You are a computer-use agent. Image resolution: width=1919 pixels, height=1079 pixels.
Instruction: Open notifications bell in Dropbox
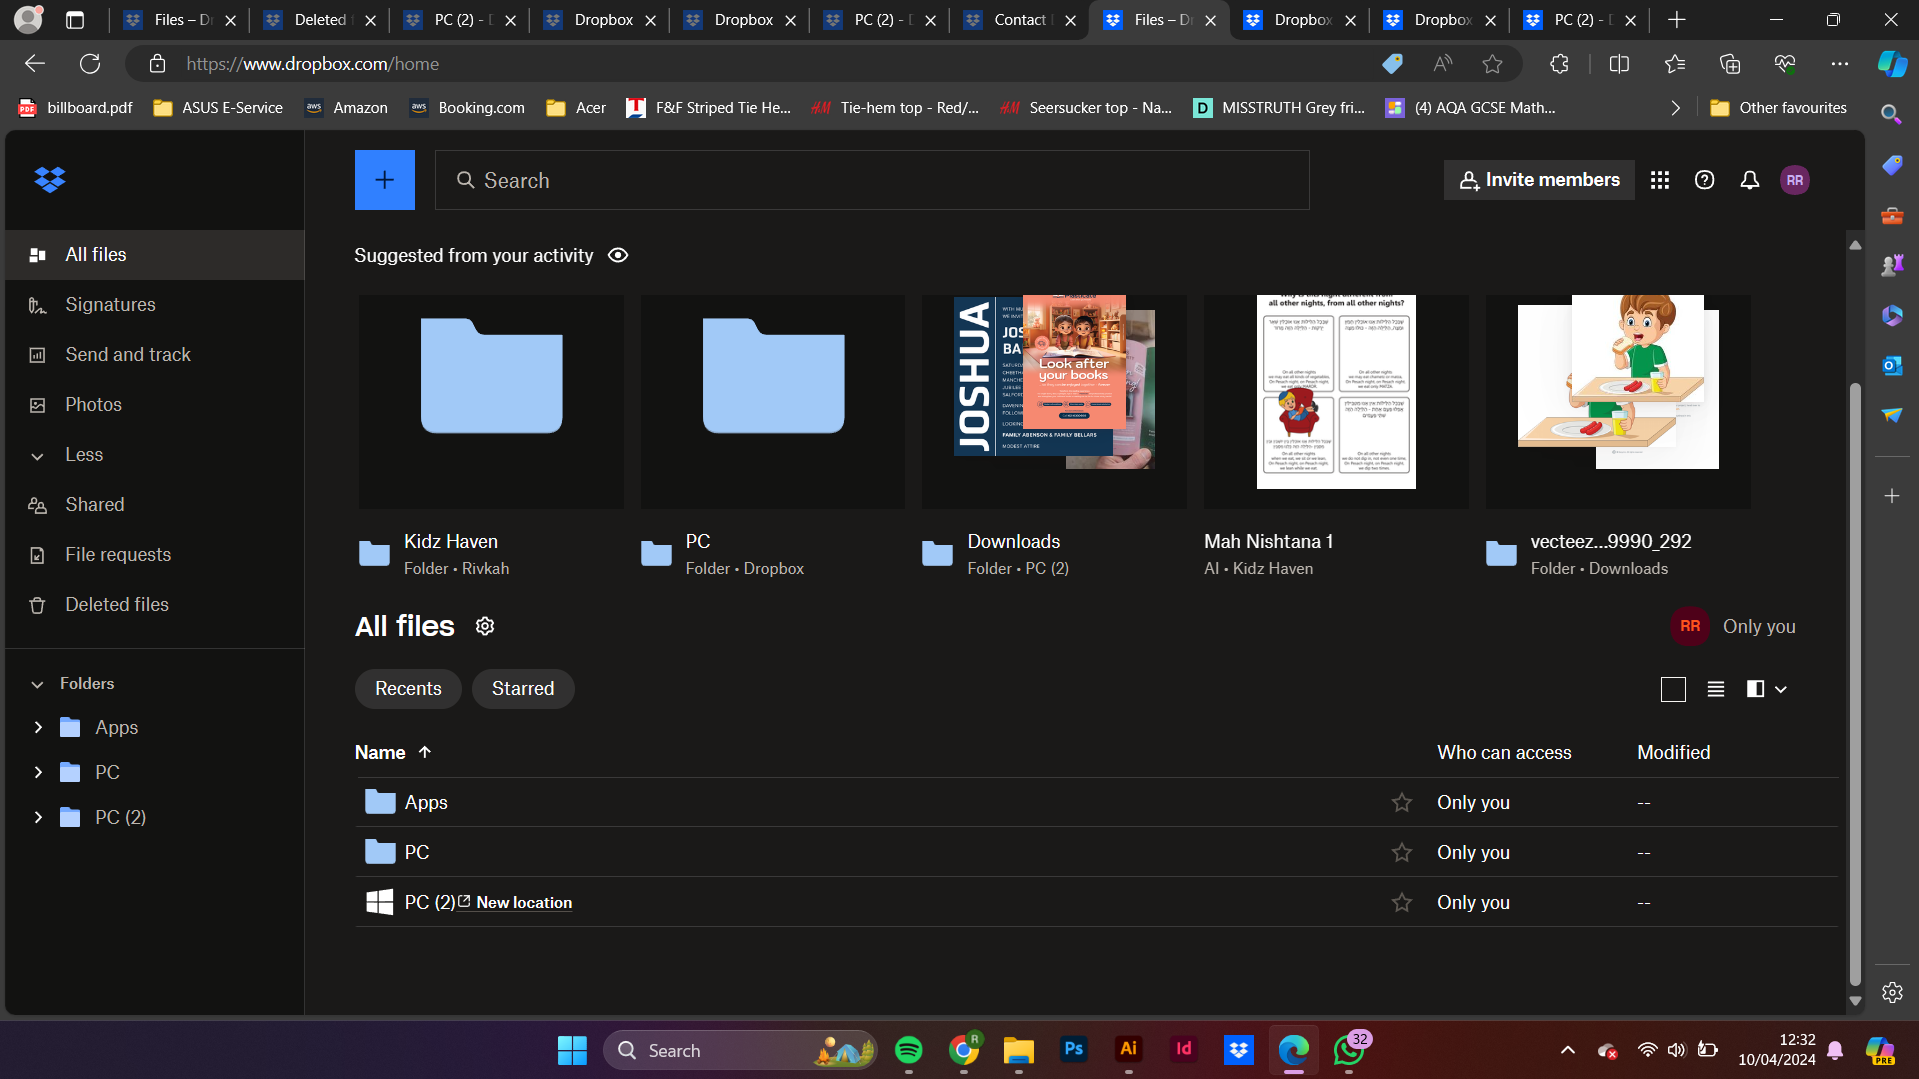[1750, 180]
